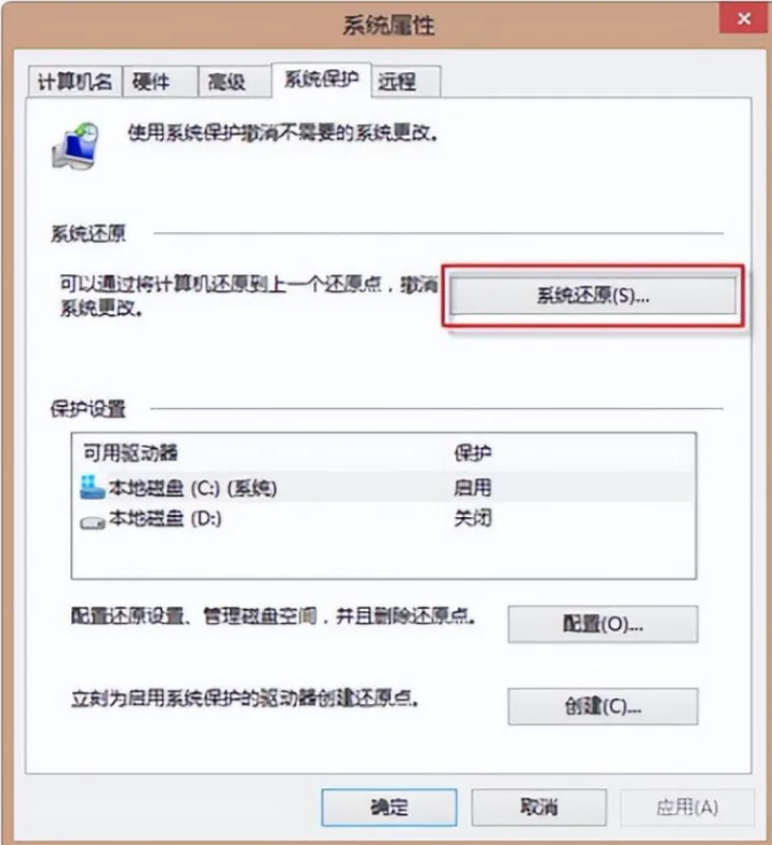Image resolution: width=772 pixels, height=845 pixels.
Task: Select the 高级 tab
Action: coord(235,82)
